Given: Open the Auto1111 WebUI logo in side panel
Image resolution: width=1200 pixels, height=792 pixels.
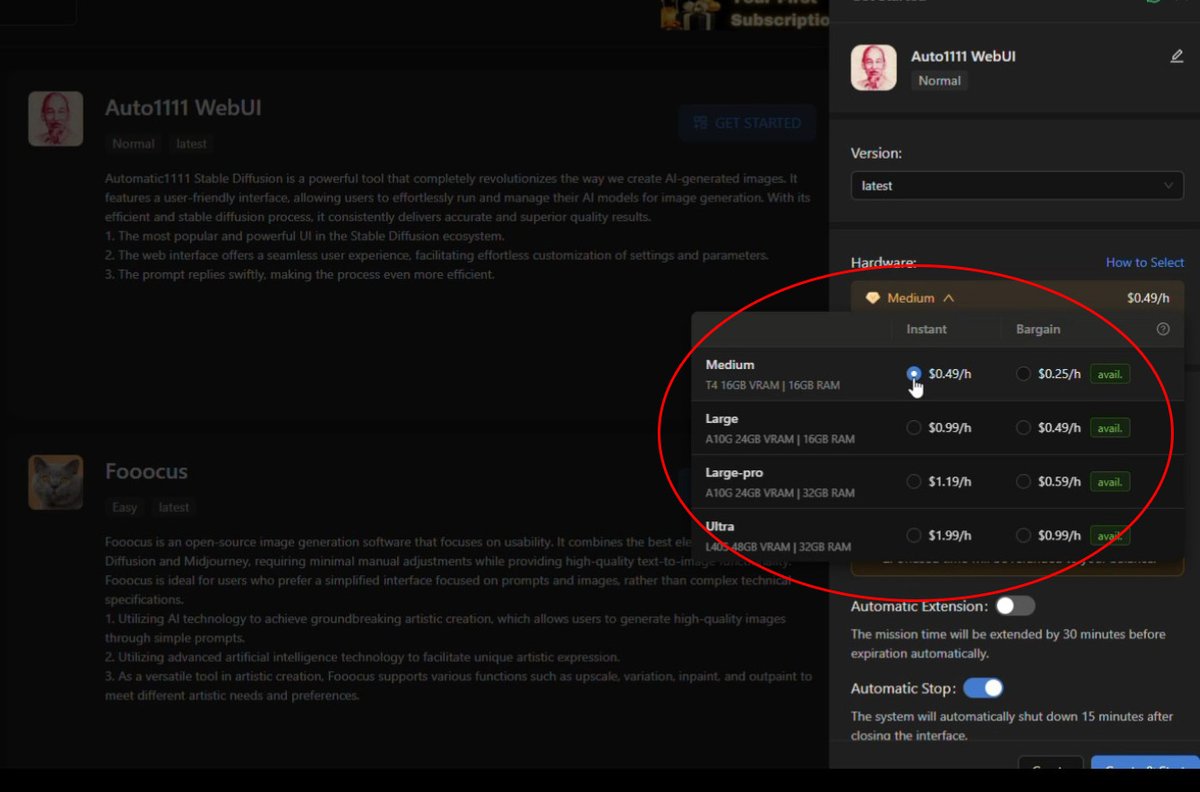Looking at the screenshot, I should pyautogui.click(x=874, y=68).
